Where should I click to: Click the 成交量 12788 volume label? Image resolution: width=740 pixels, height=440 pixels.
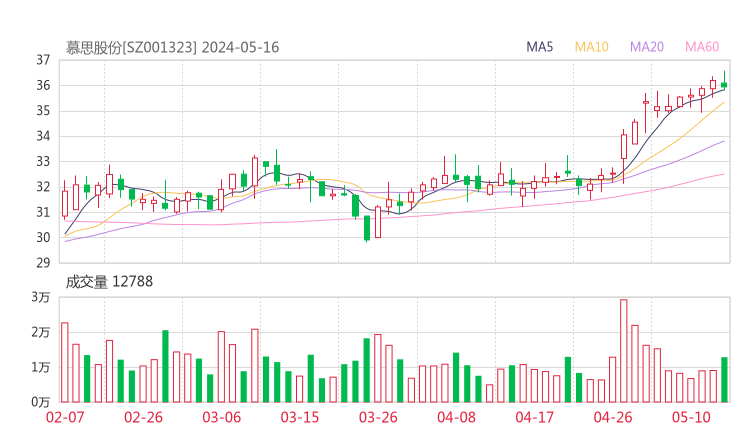109,282
